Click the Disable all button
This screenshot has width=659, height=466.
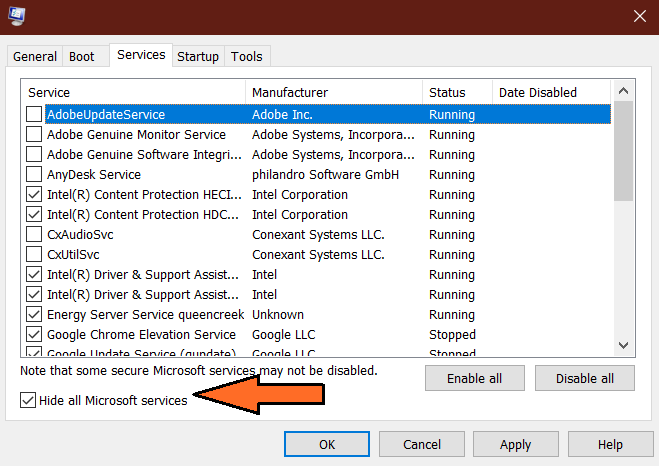[585, 378]
